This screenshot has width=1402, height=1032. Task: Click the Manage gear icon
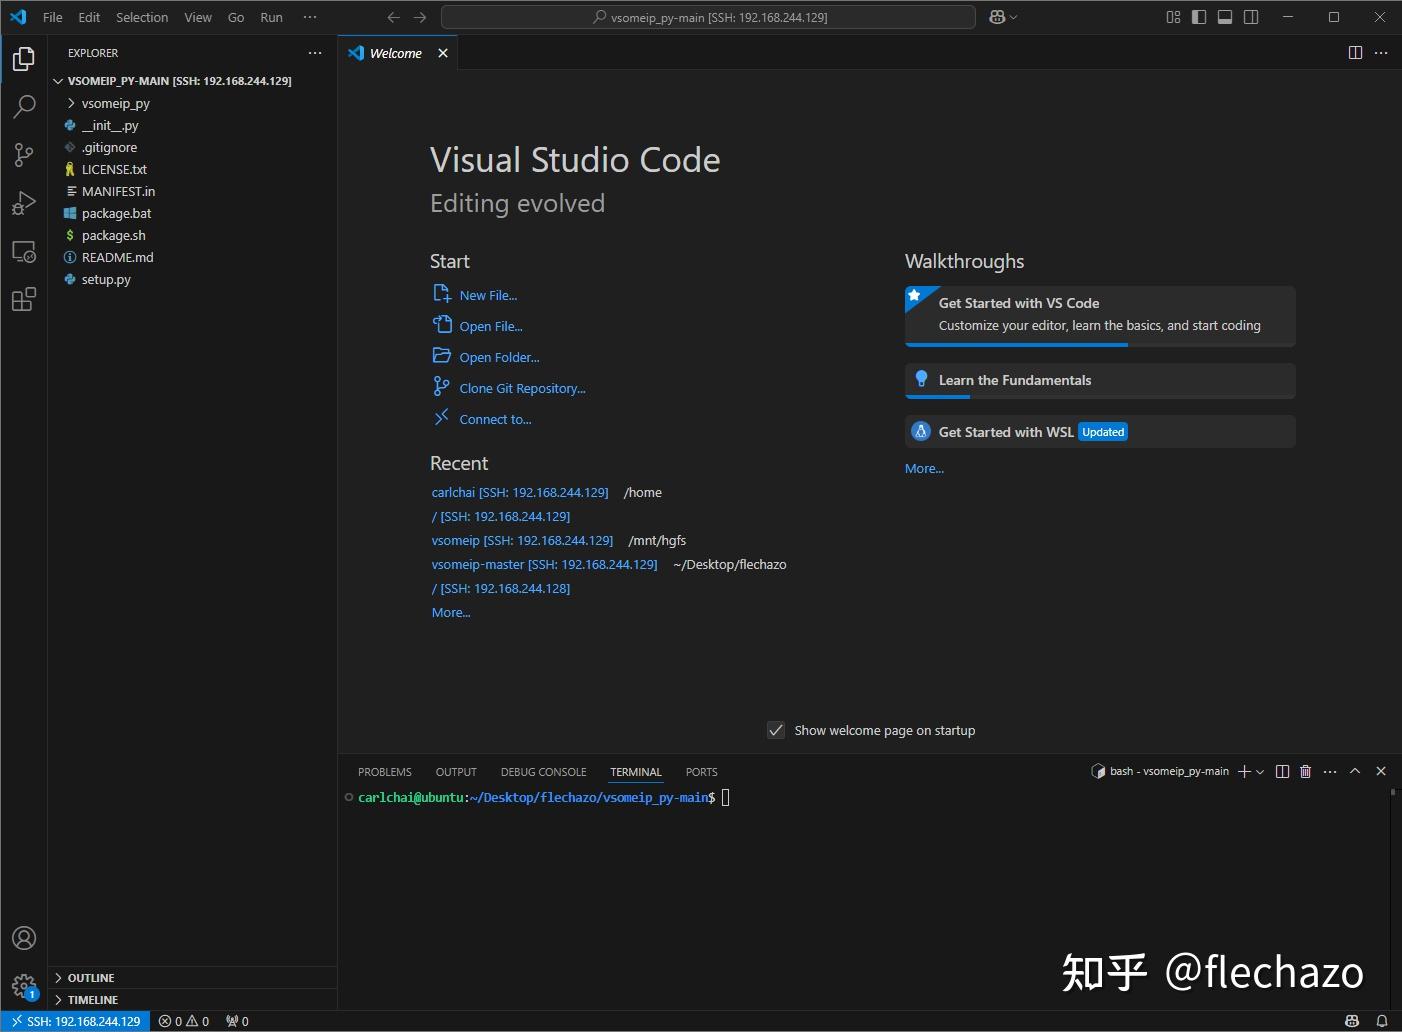click(x=24, y=986)
